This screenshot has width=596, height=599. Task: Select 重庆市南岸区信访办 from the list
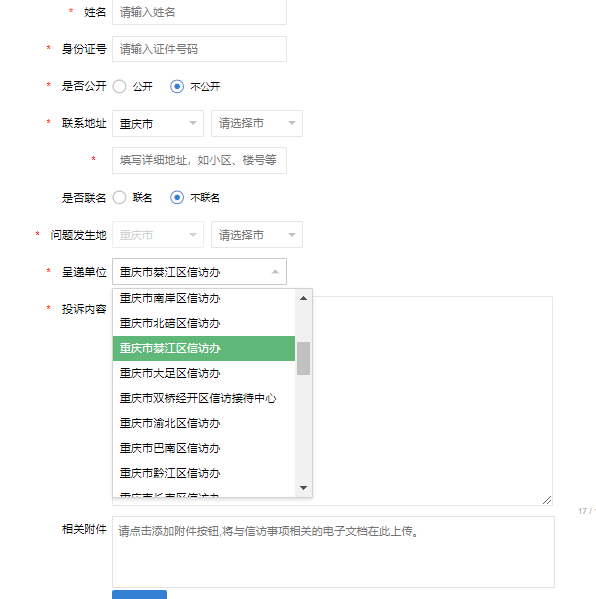(x=204, y=298)
